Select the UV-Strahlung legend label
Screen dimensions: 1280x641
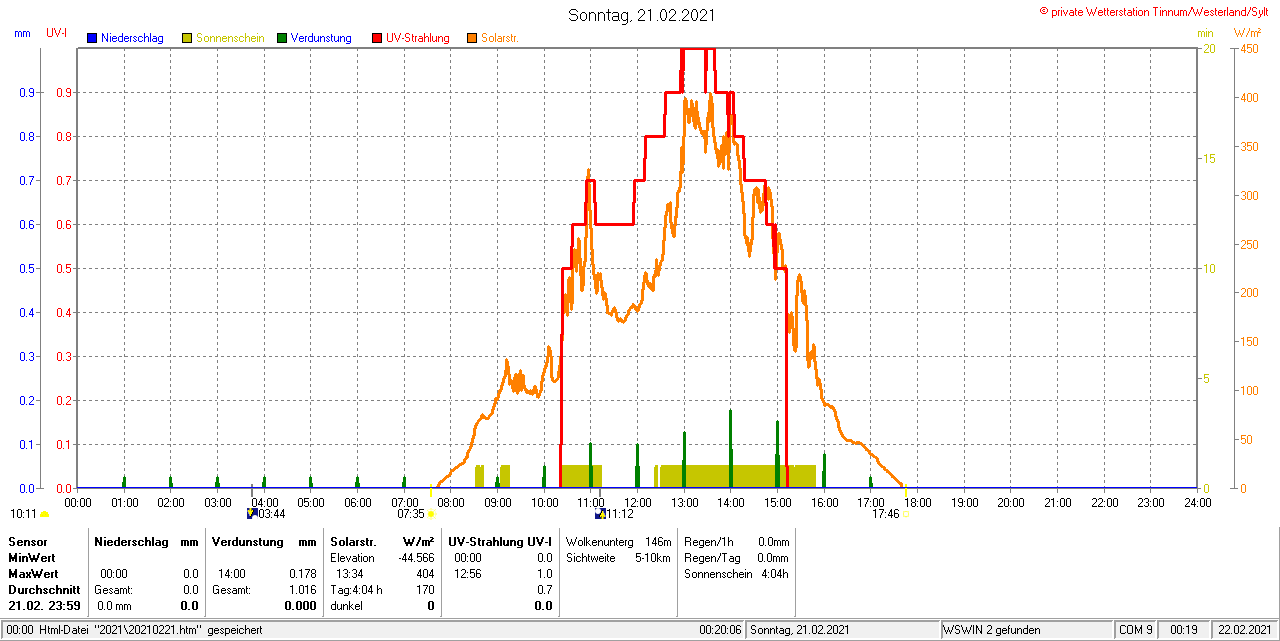419,38
